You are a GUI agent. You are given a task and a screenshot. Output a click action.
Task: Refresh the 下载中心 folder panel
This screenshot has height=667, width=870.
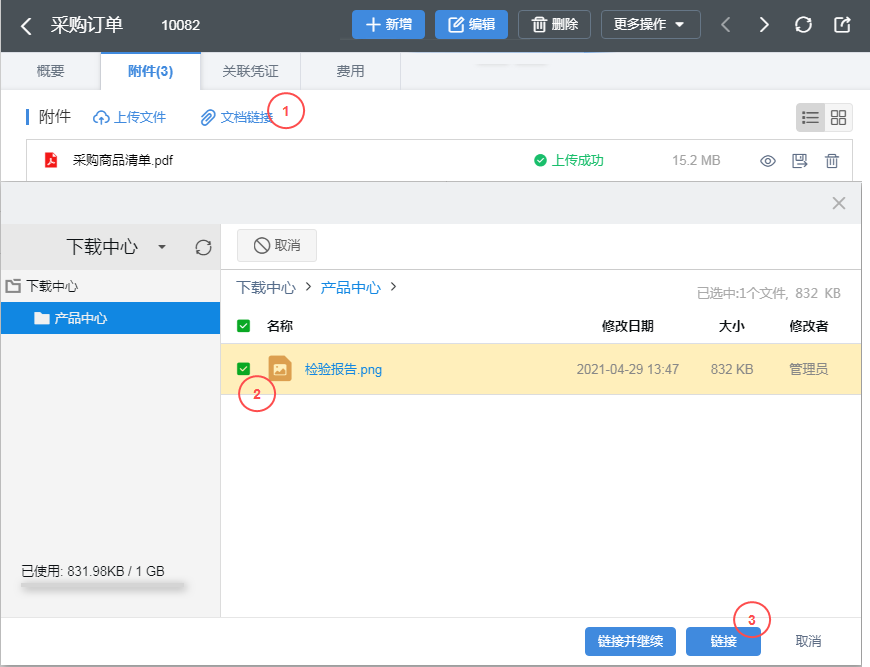[203, 247]
